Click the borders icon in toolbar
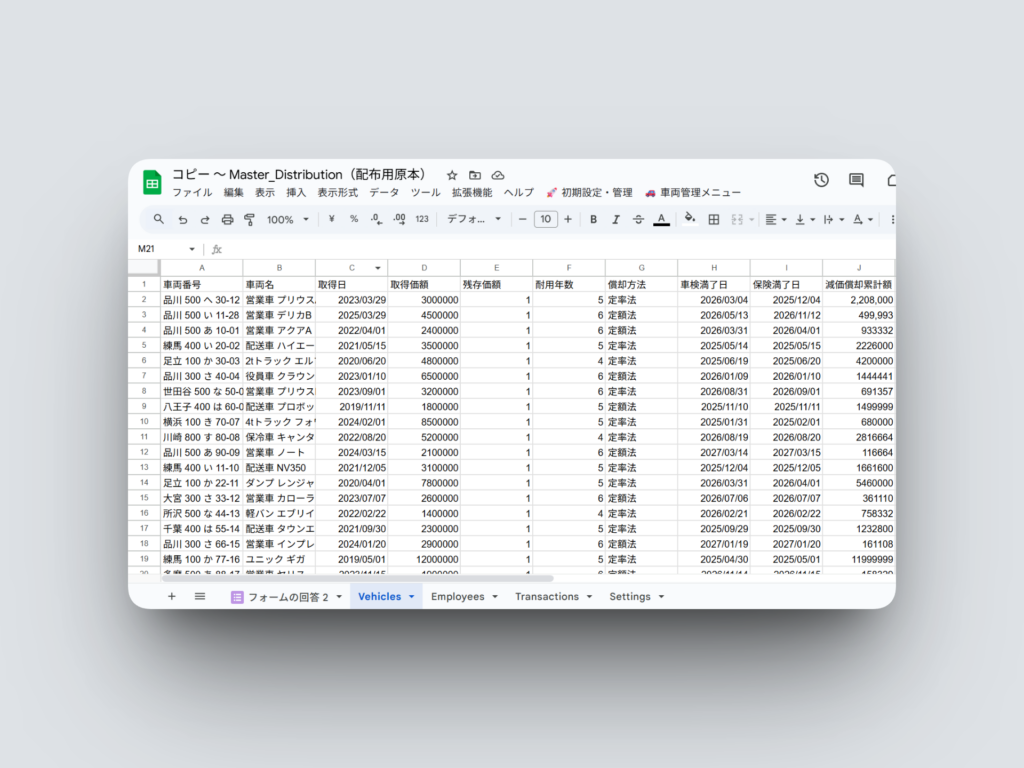Screen dimensions: 1024x768 point(714,219)
